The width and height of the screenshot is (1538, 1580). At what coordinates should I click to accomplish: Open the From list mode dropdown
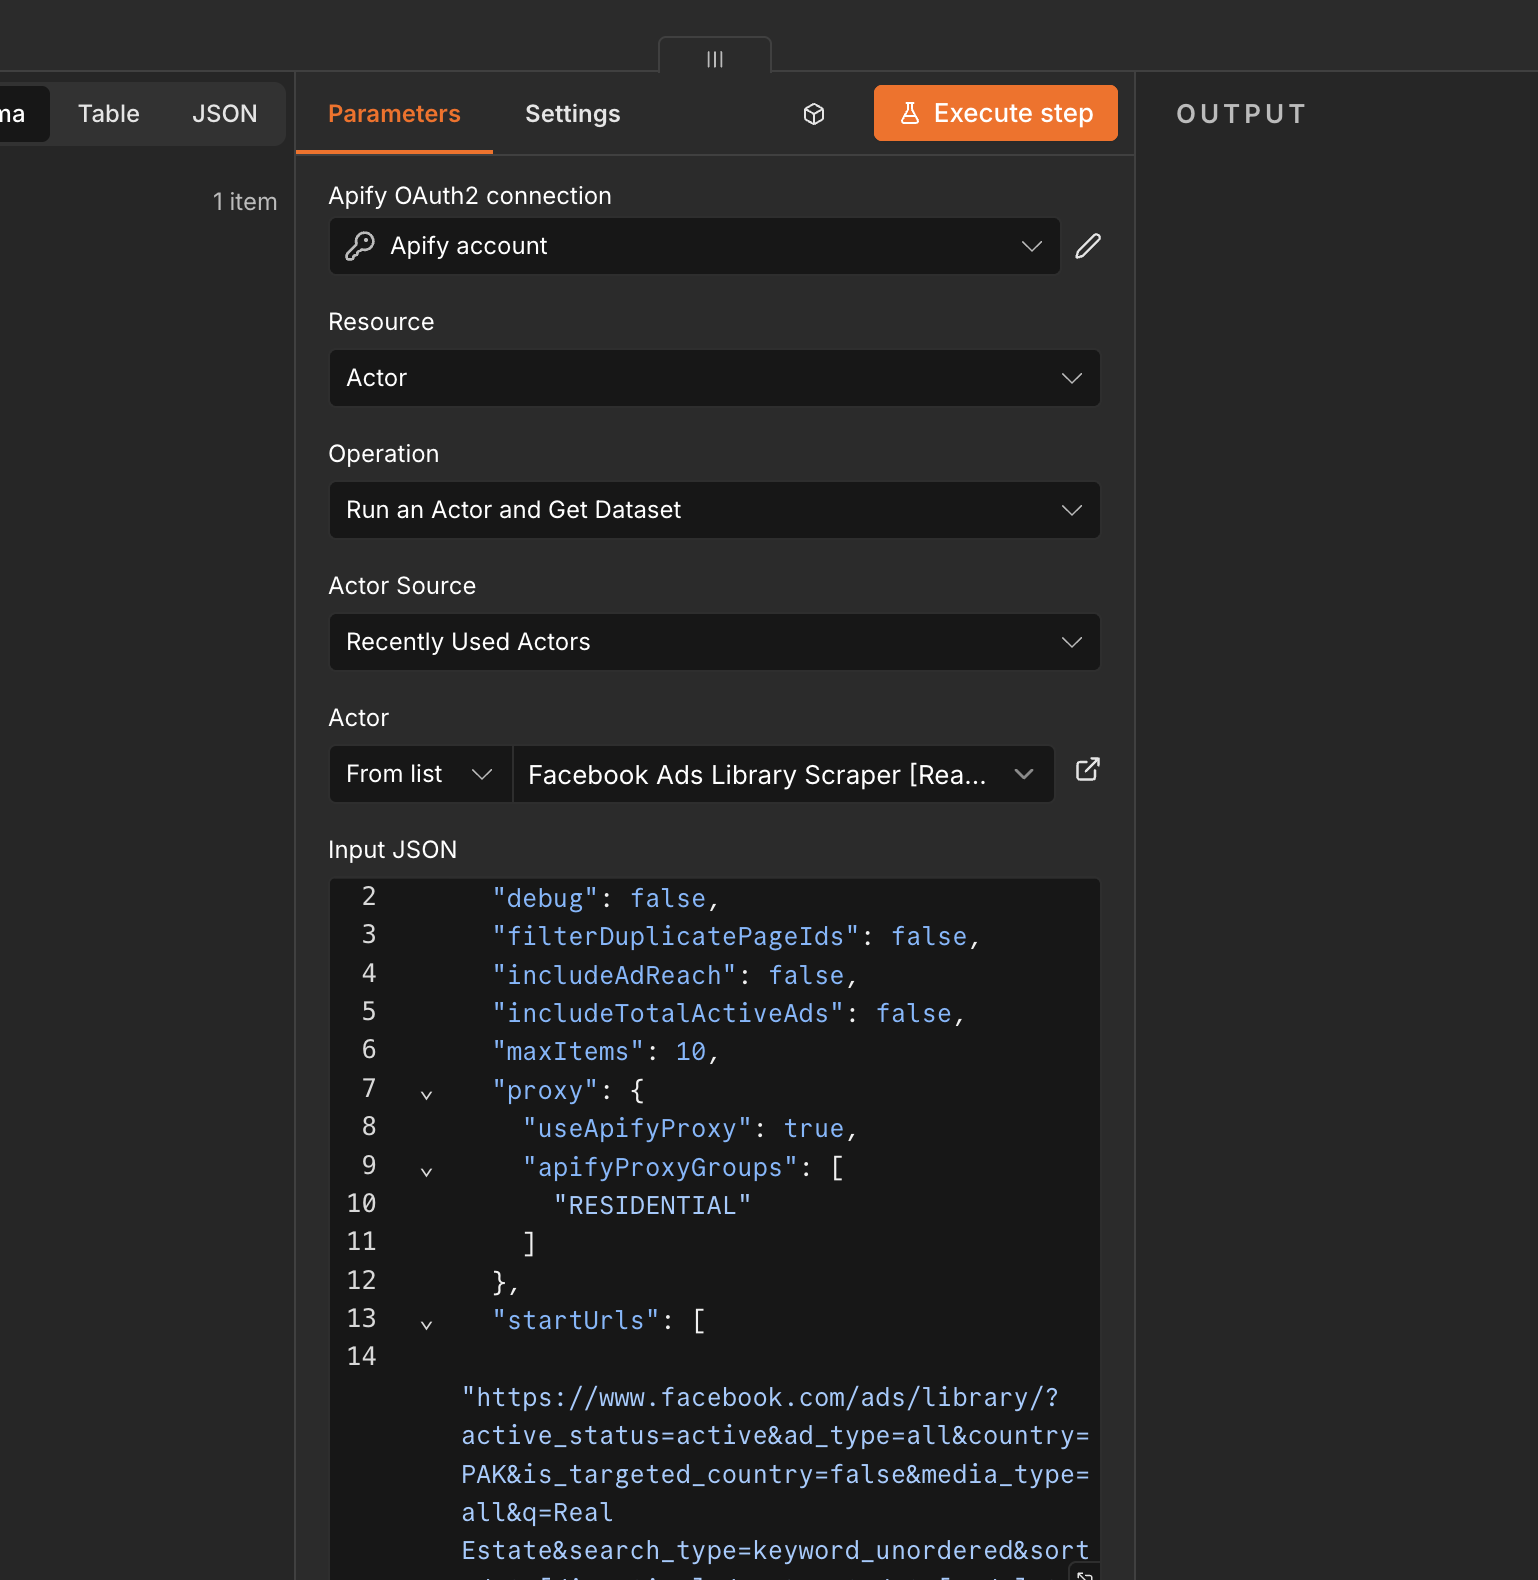pyautogui.click(x=421, y=774)
